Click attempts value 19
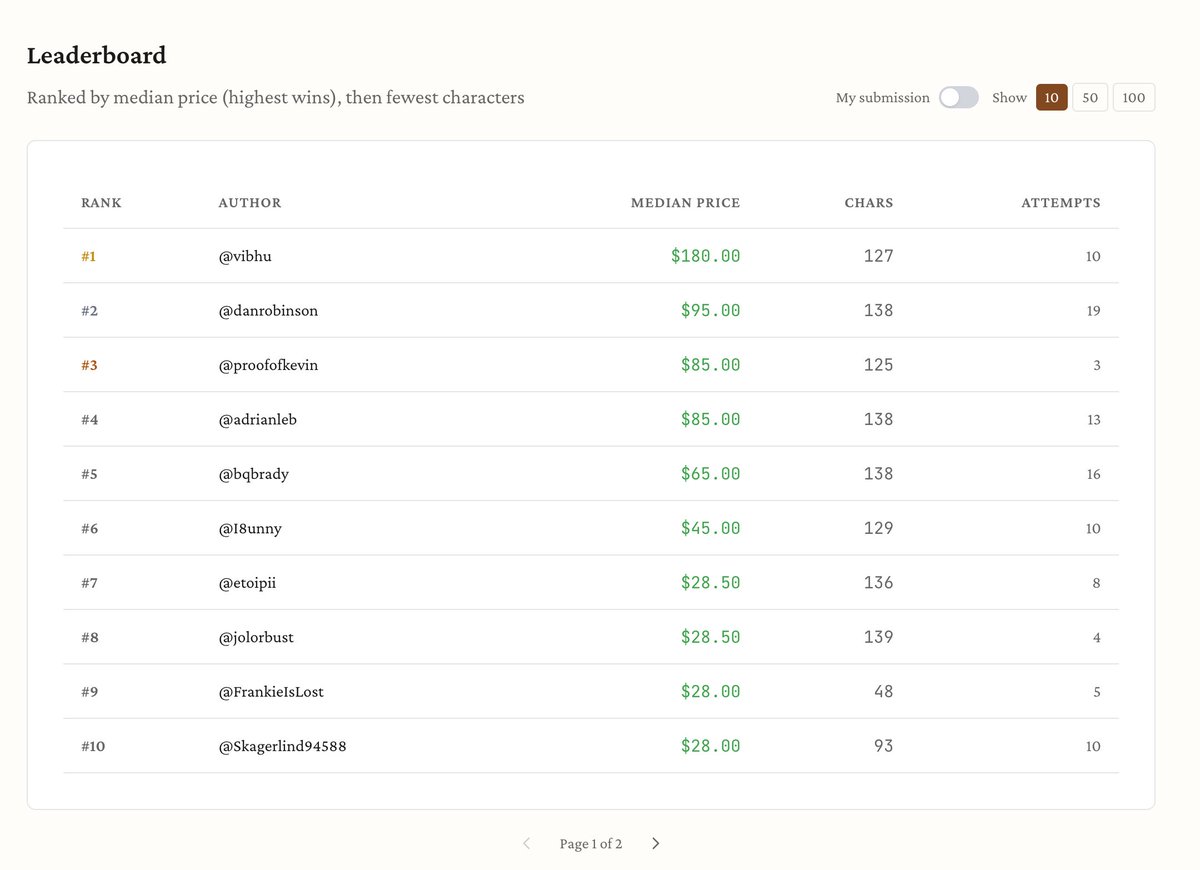Viewport: 1200px width, 870px height. click(1093, 311)
